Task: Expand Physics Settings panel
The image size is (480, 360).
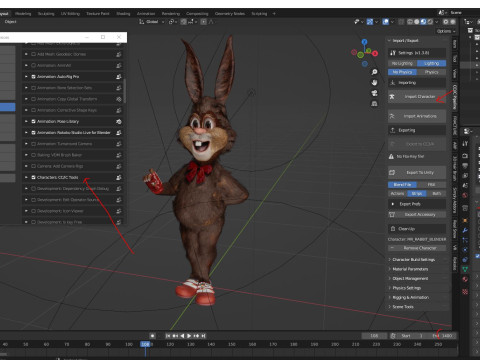Action: point(407,288)
